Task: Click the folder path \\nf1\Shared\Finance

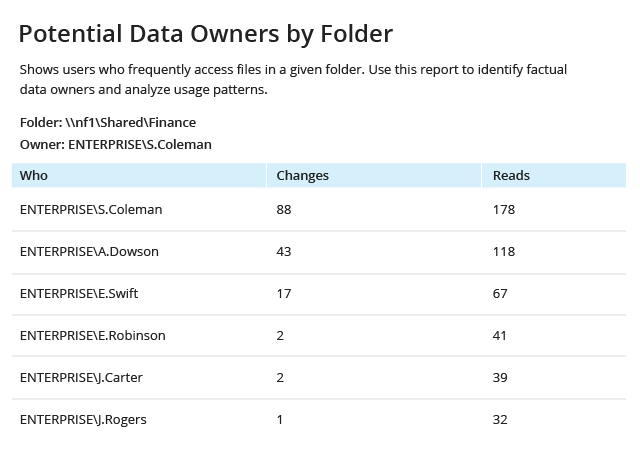Action: coord(131,123)
